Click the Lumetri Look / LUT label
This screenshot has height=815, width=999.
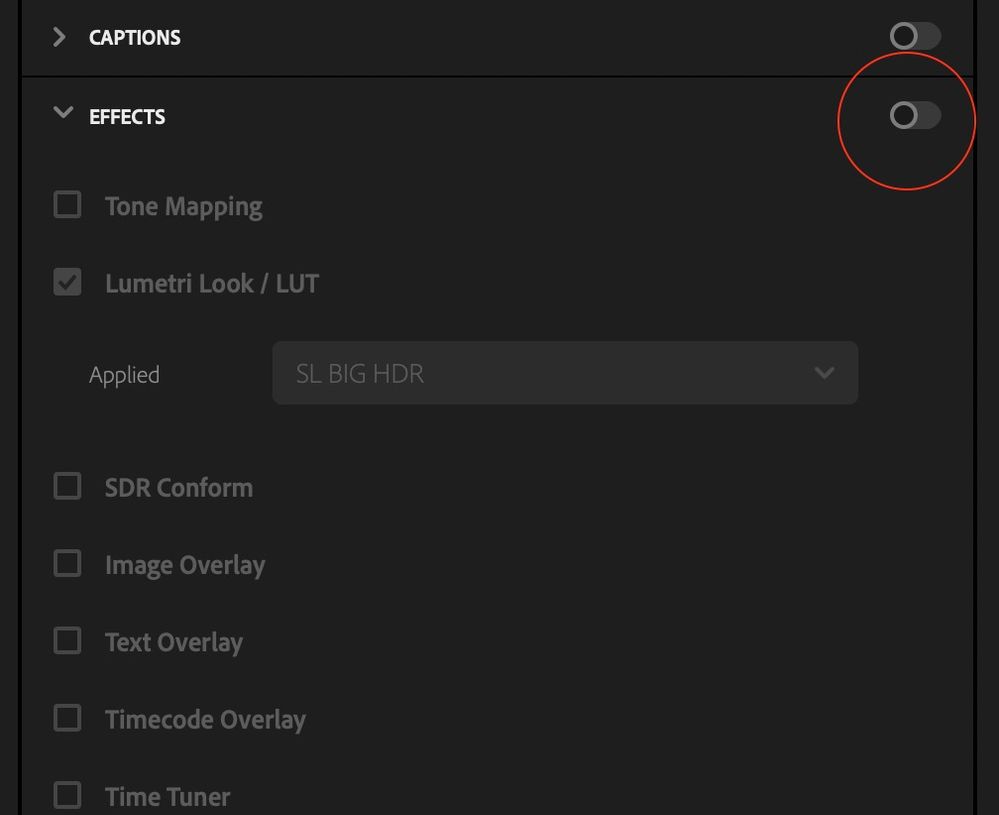[x=212, y=284]
